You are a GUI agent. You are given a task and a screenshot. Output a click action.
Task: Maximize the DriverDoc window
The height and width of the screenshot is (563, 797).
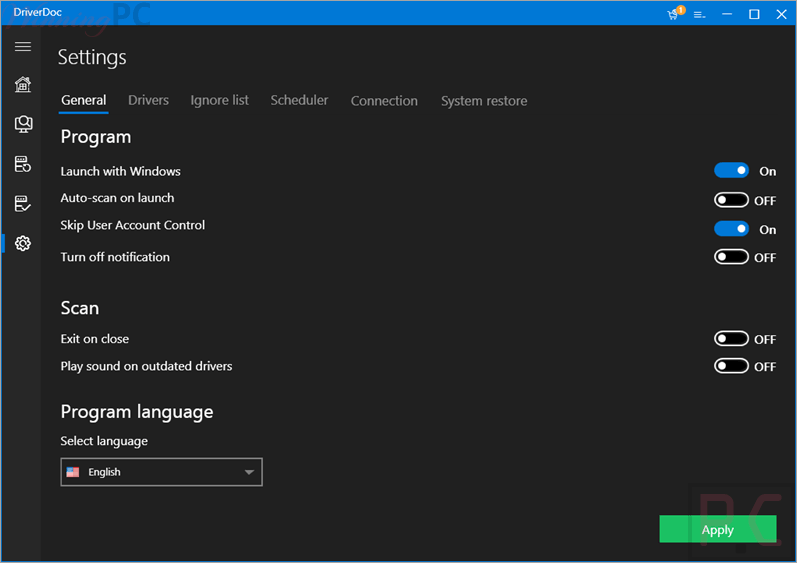[x=754, y=14]
